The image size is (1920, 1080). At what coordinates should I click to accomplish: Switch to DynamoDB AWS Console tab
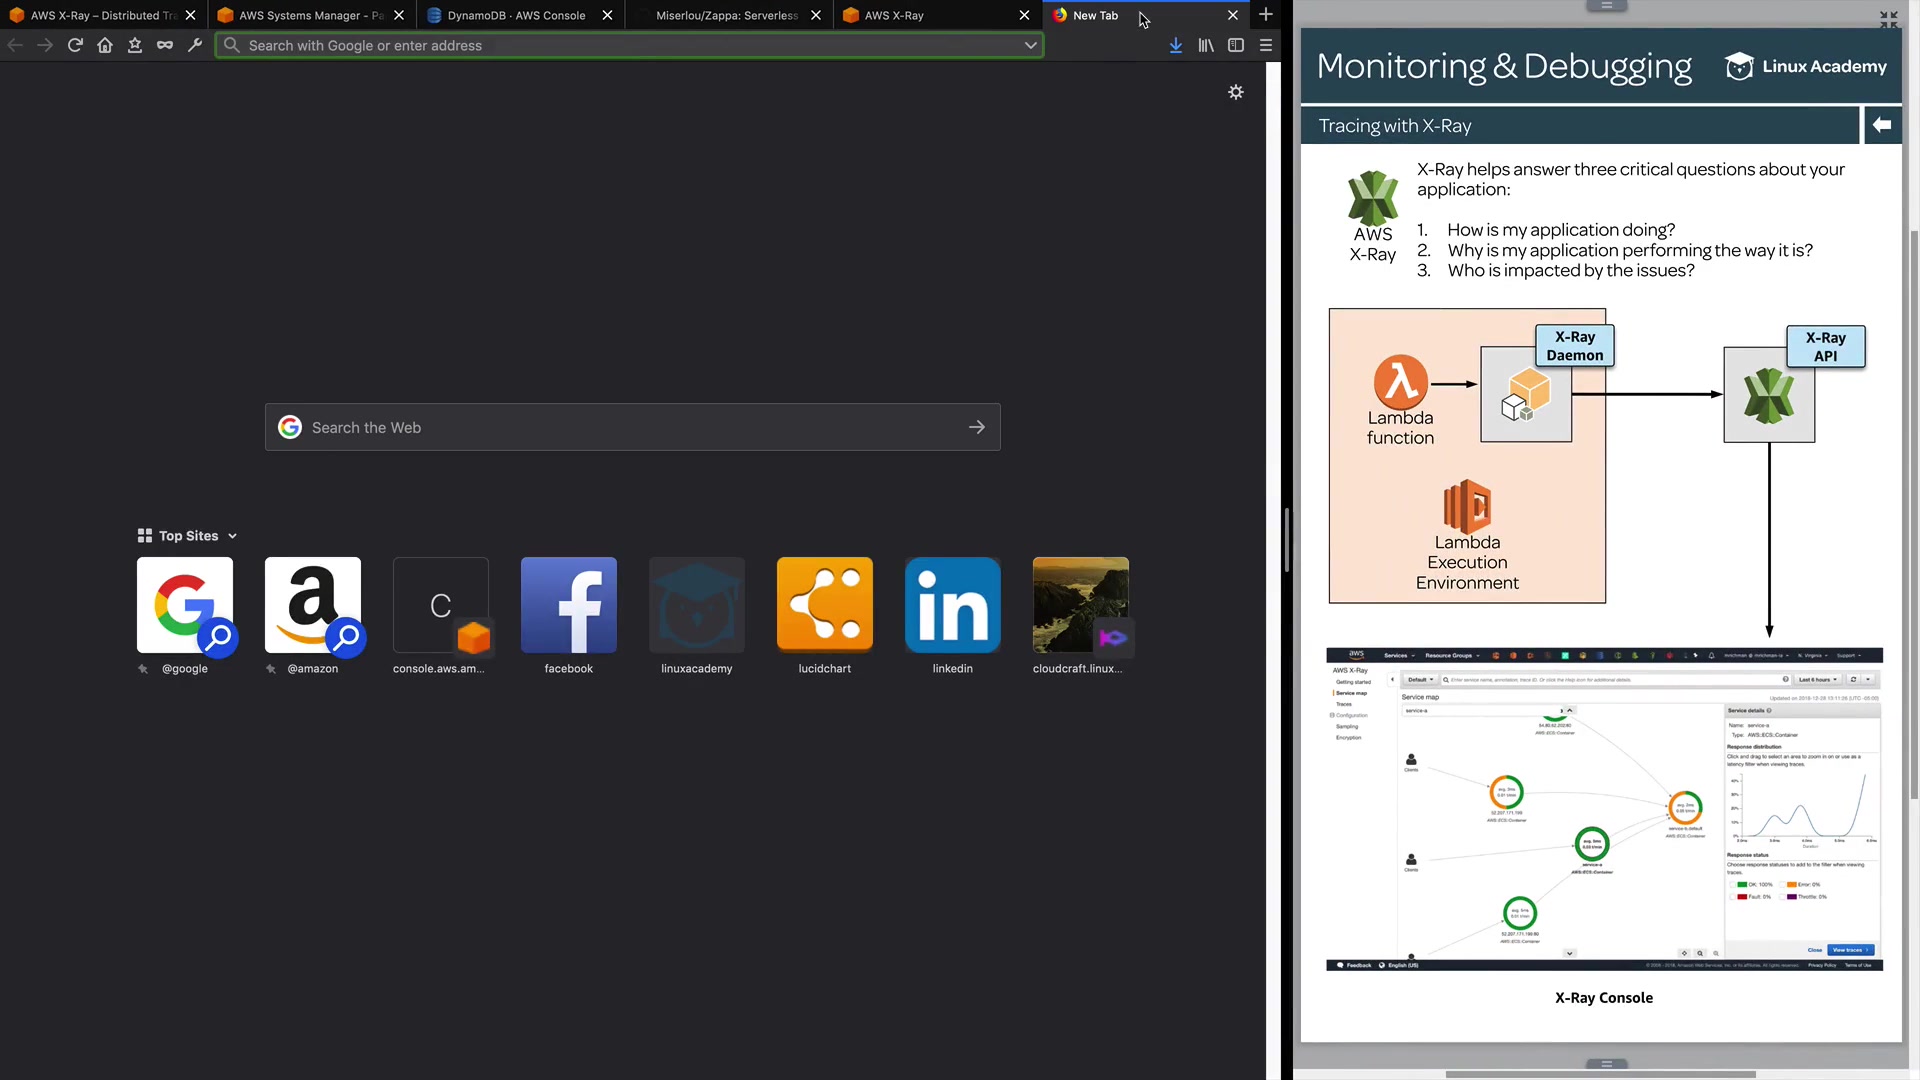[516, 15]
